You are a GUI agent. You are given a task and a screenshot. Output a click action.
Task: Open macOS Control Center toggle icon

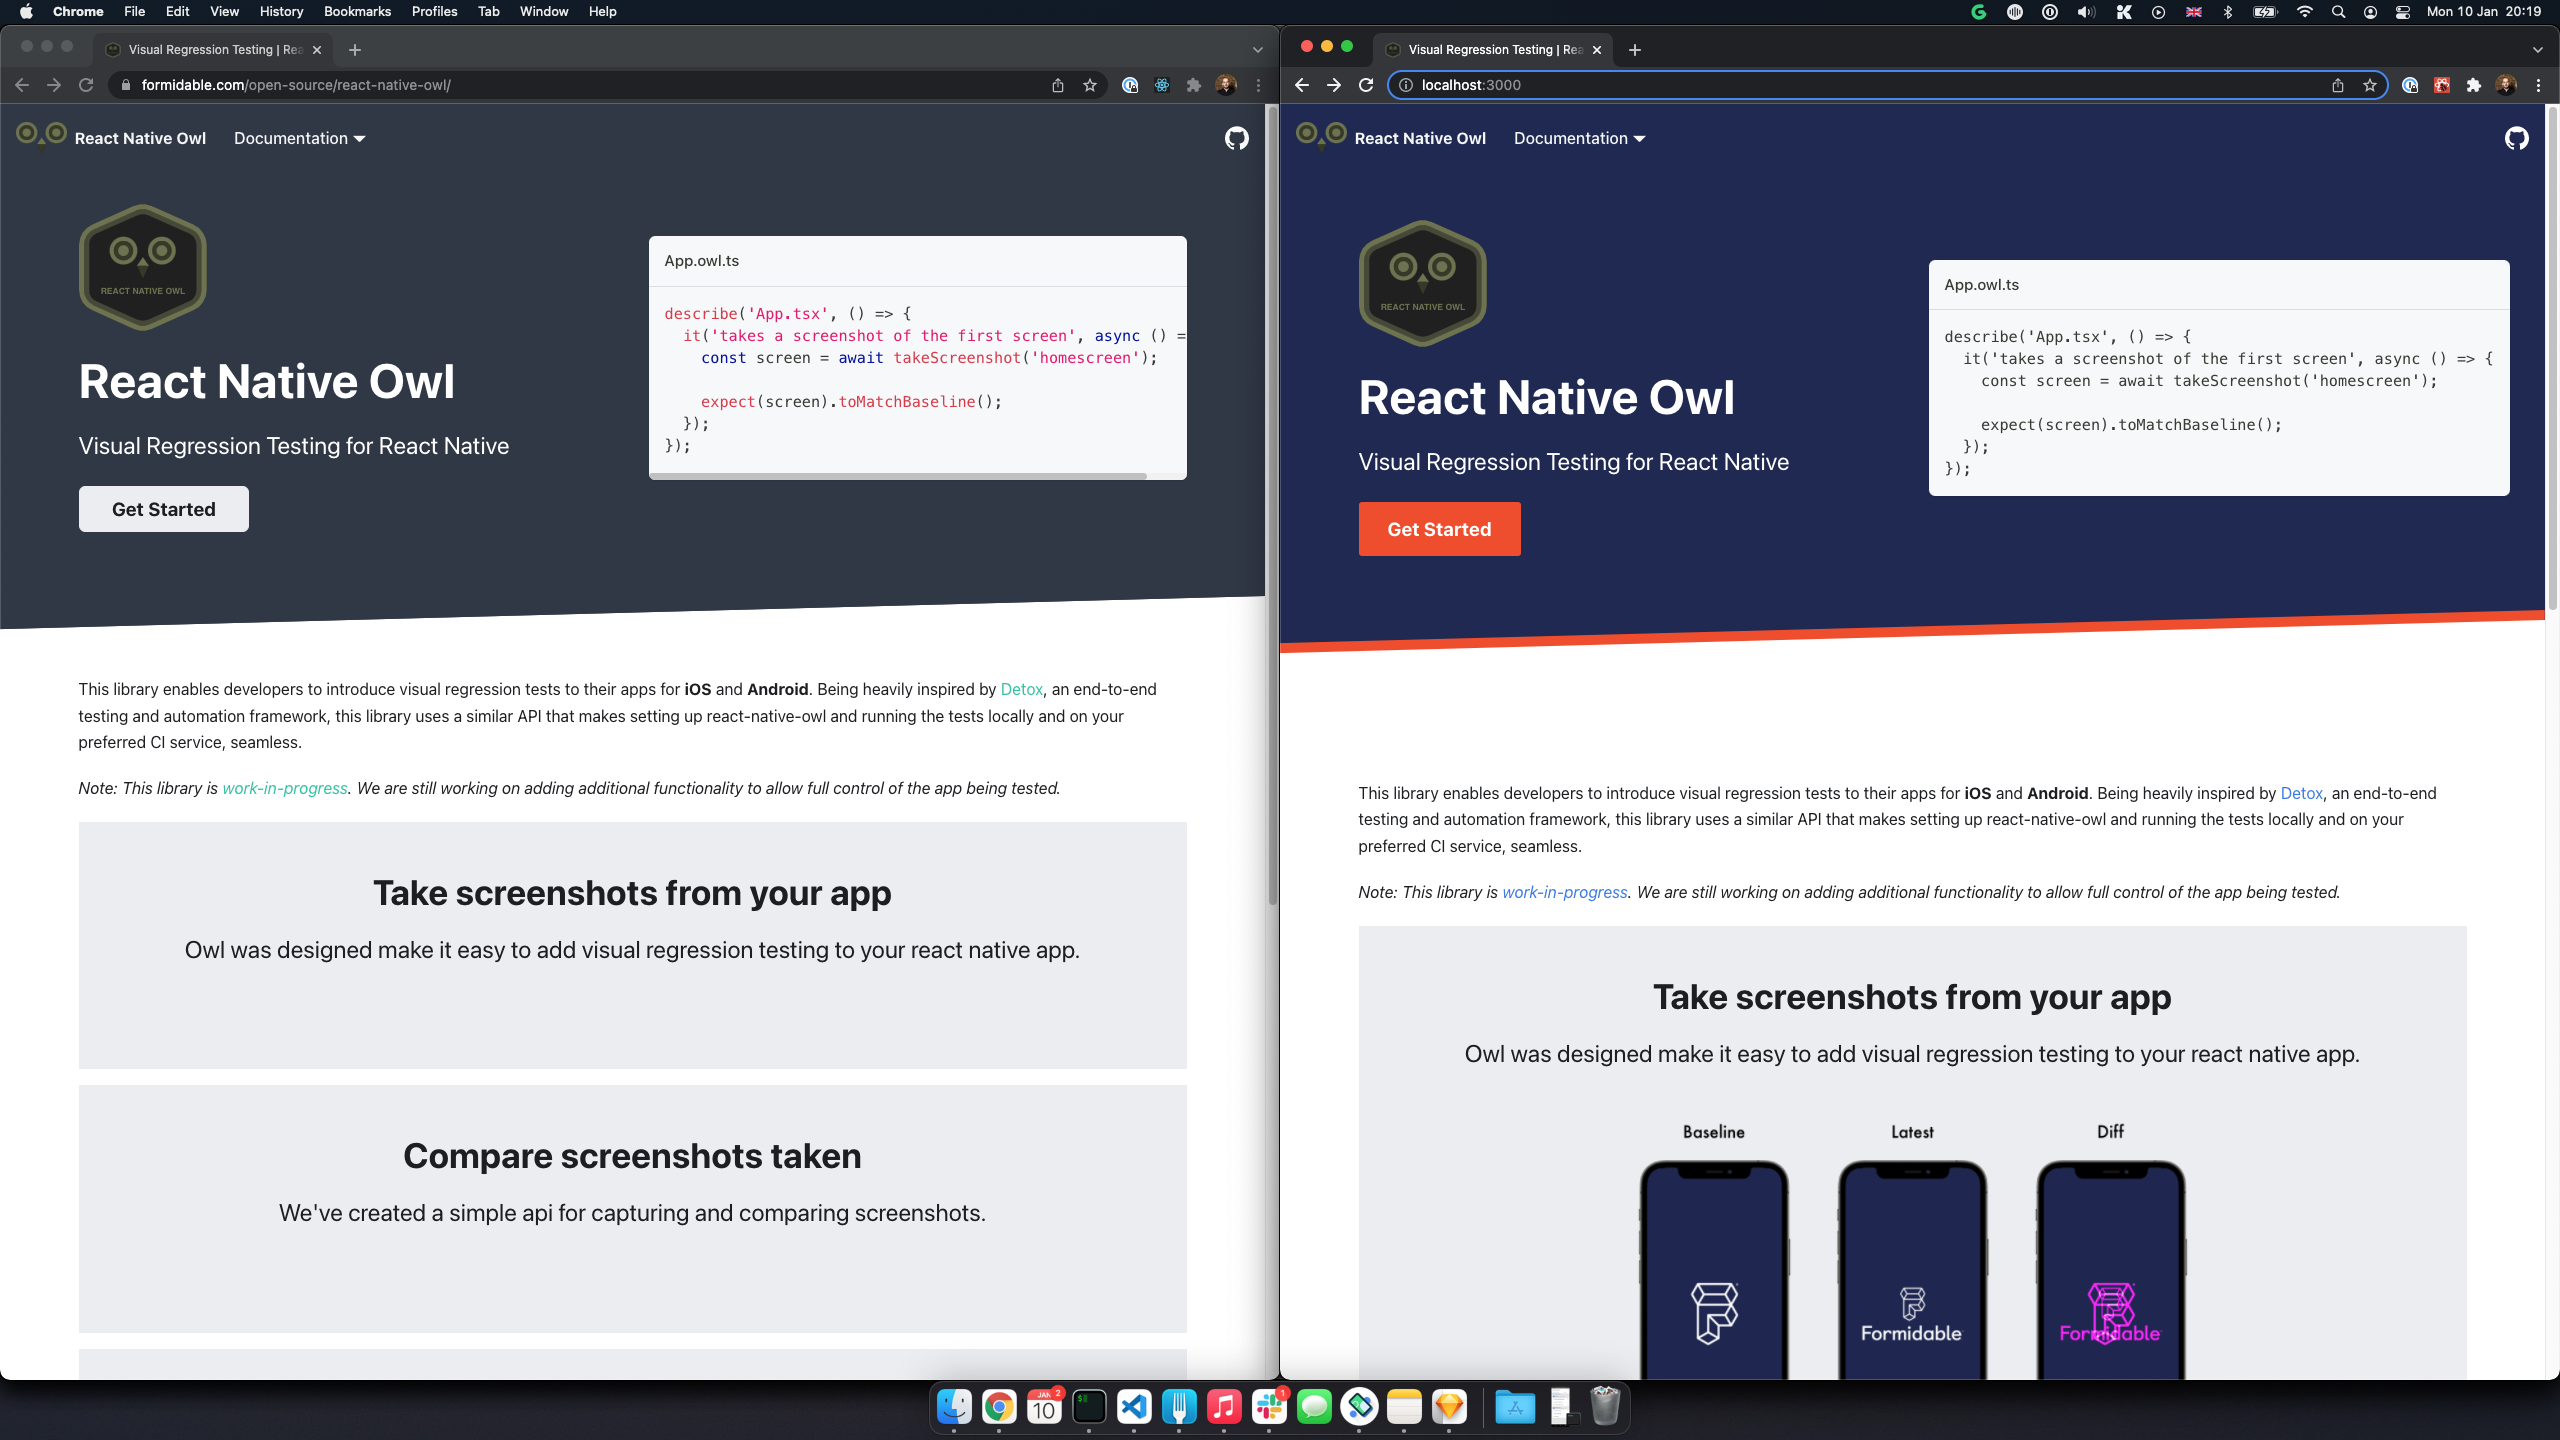coord(2402,12)
